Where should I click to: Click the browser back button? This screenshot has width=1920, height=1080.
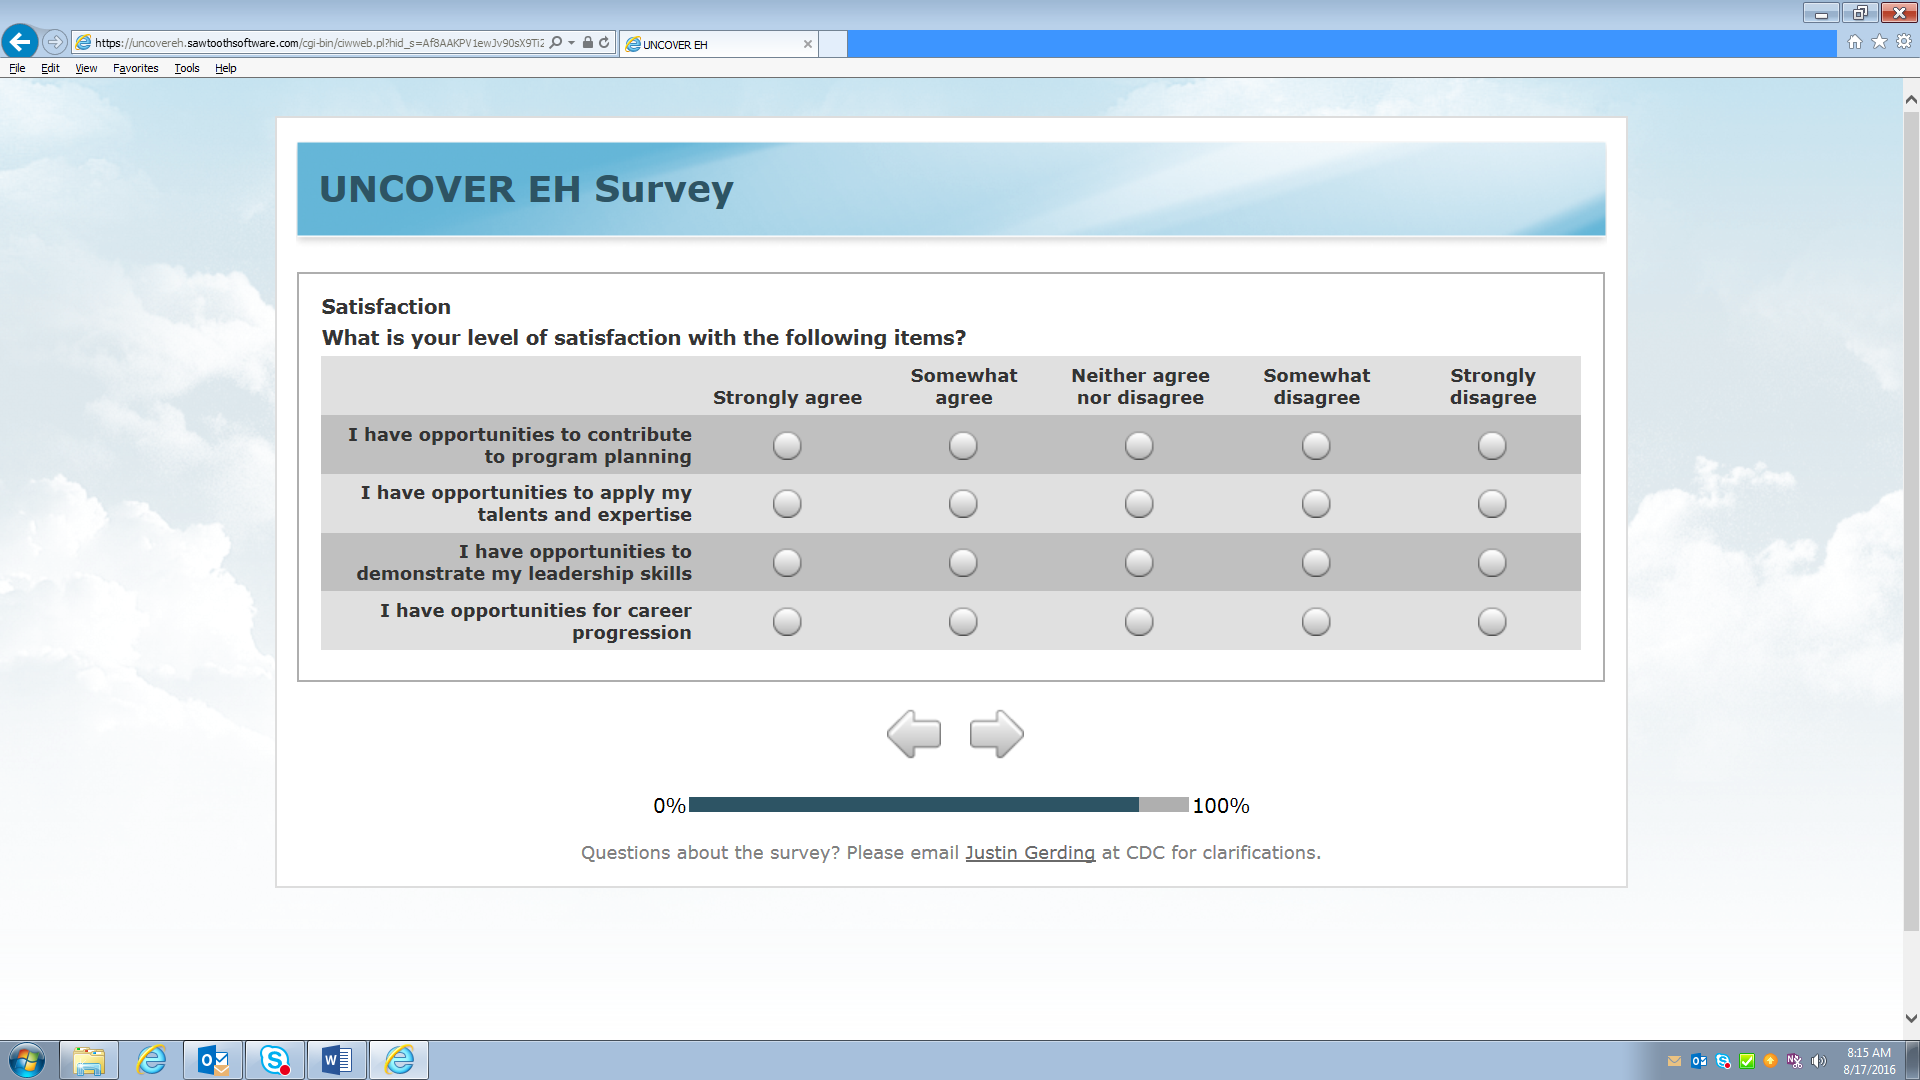point(20,42)
